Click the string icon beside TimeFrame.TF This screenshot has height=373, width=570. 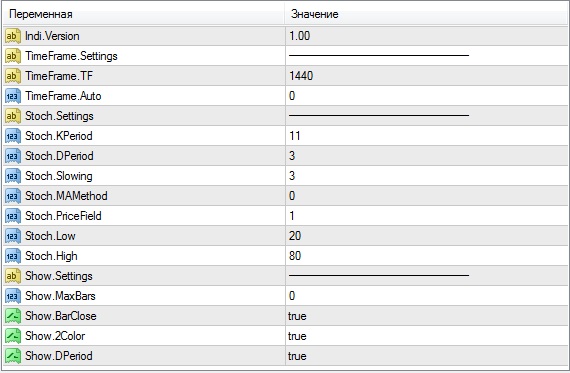(x=13, y=76)
